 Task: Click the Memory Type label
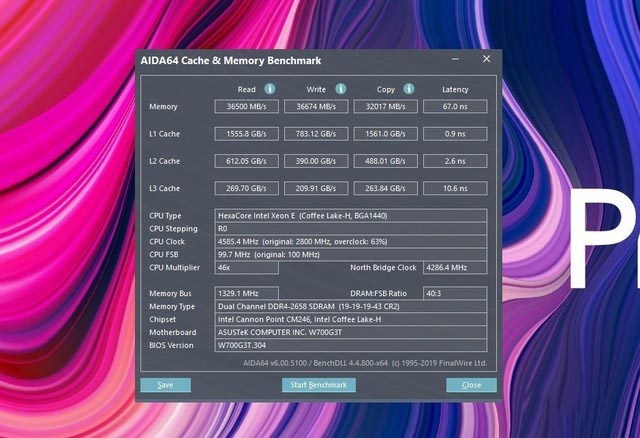pyautogui.click(x=172, y=307)
